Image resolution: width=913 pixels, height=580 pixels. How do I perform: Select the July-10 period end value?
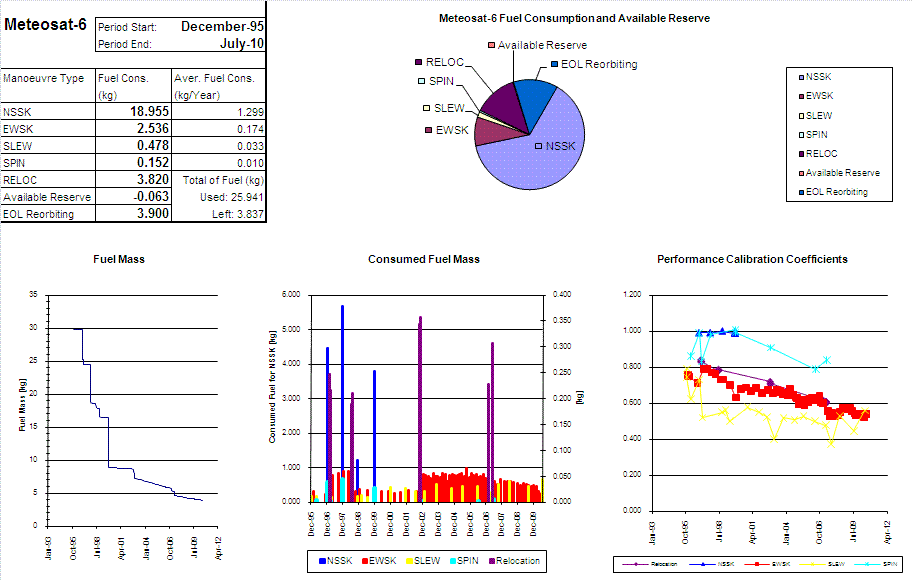coord(242,44)
